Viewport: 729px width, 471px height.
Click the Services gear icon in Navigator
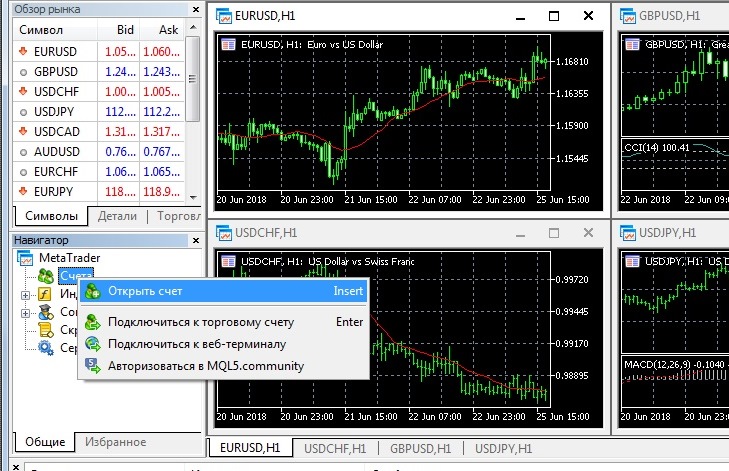tap(46, 348)
